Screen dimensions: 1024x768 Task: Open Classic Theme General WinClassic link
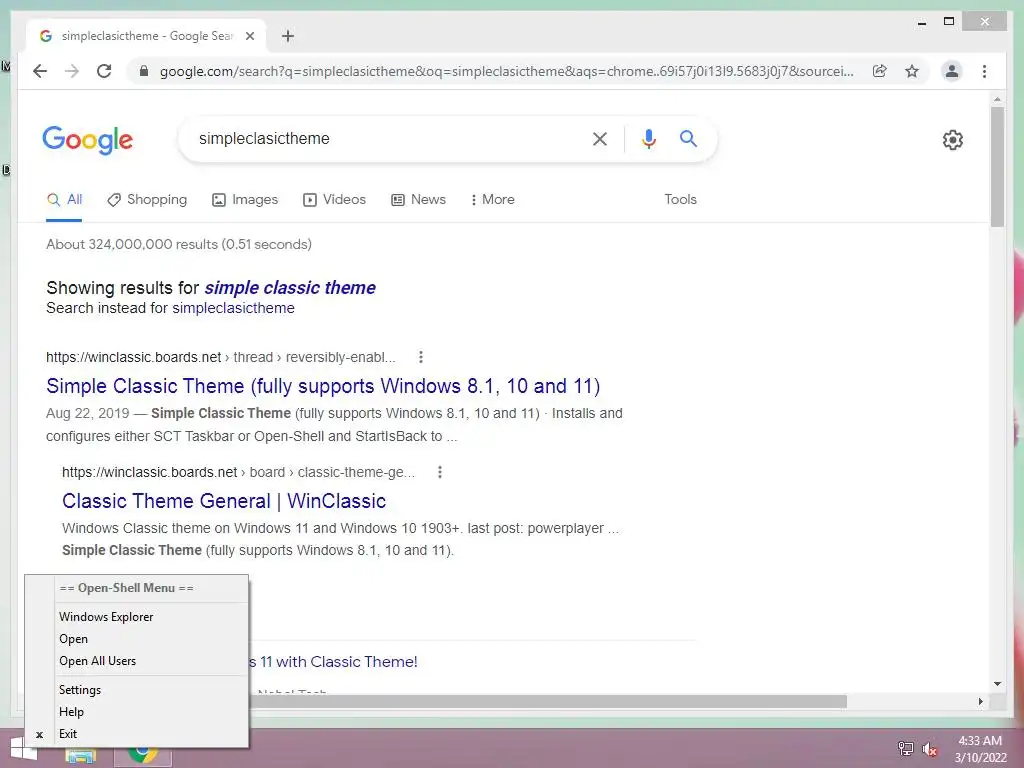coord(224,501)
